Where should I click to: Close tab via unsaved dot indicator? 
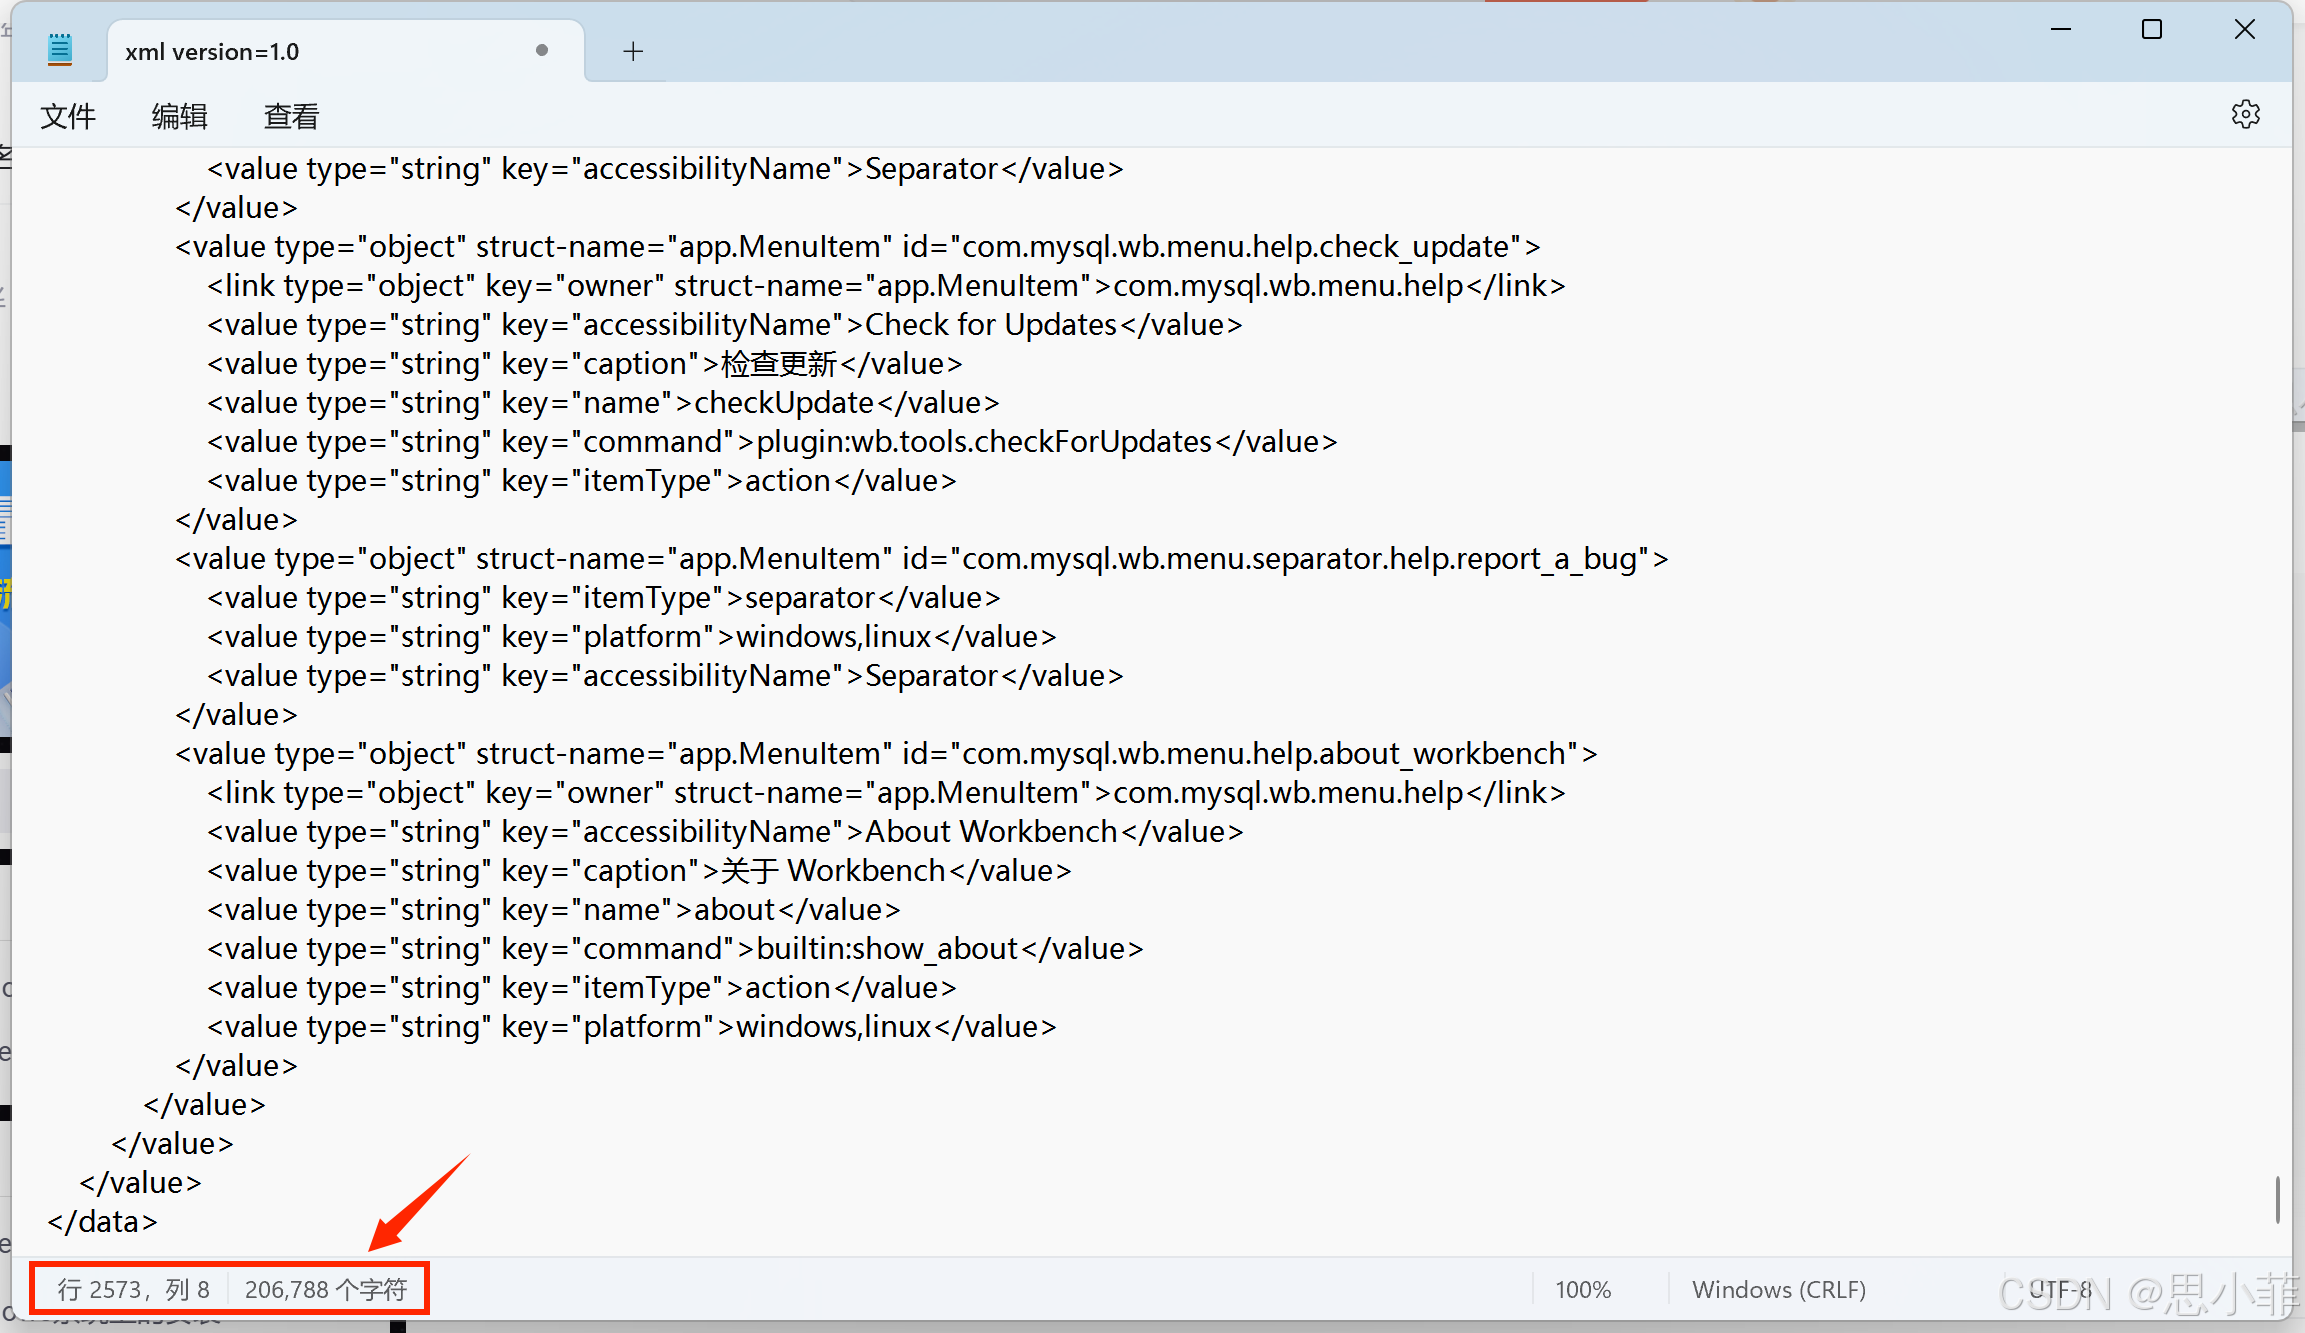(x=542, y=50)
